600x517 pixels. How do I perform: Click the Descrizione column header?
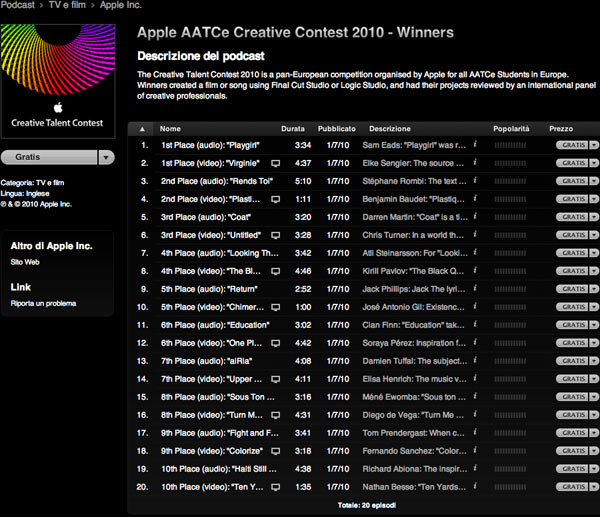click(390, 129)
